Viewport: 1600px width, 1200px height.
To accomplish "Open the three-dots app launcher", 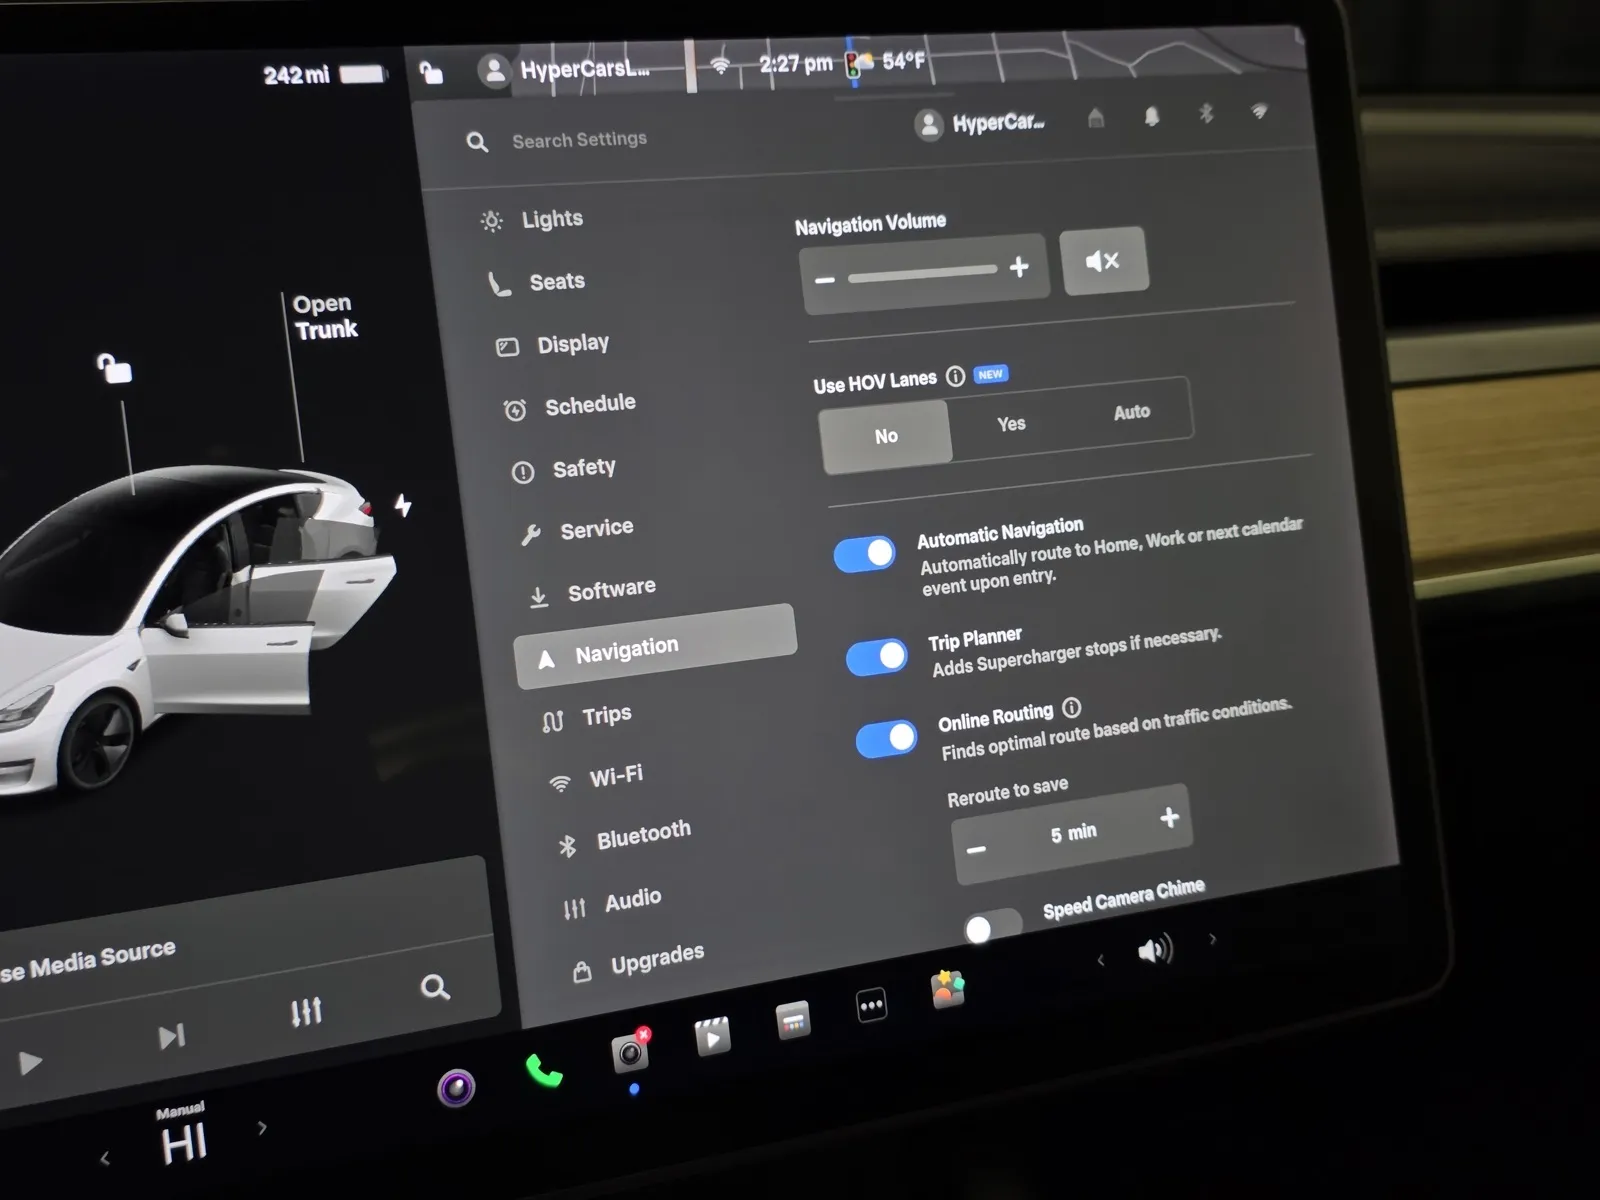I will (x=871, y=1005).
